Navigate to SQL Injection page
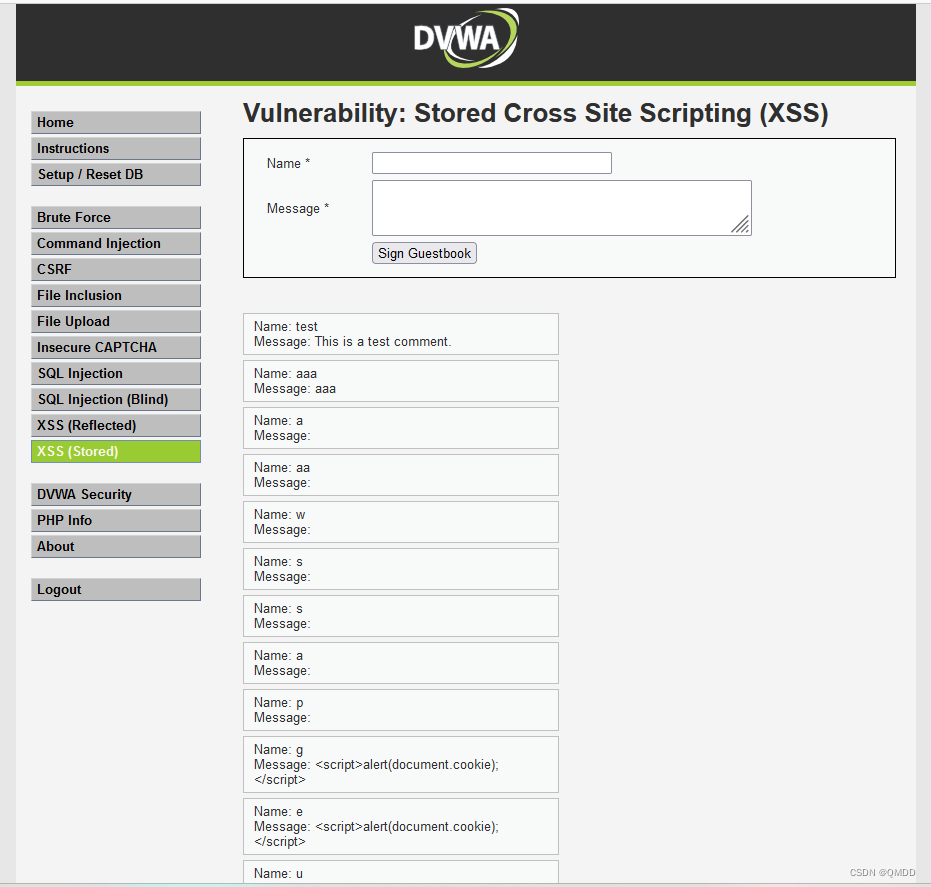 (115, 373)
